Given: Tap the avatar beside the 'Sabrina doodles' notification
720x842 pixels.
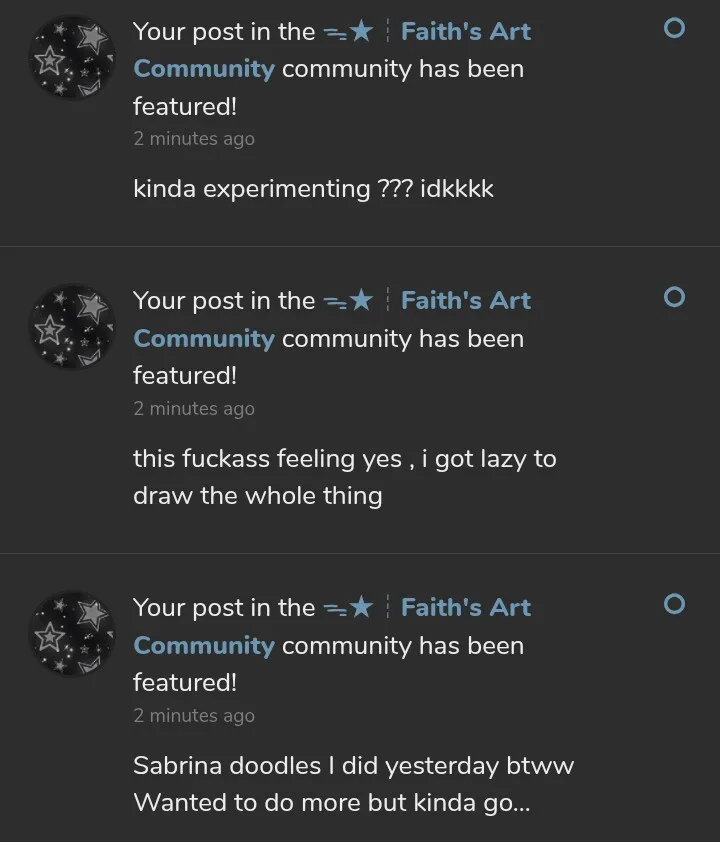Looking at the screenshot, I should click(71, 633).
